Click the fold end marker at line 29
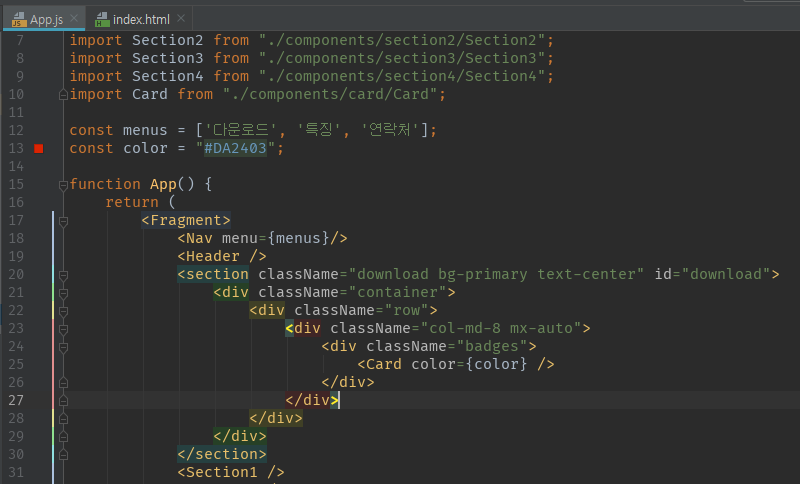Image resolution: width=800 pixels, height=484 pixels. [63, 437]
